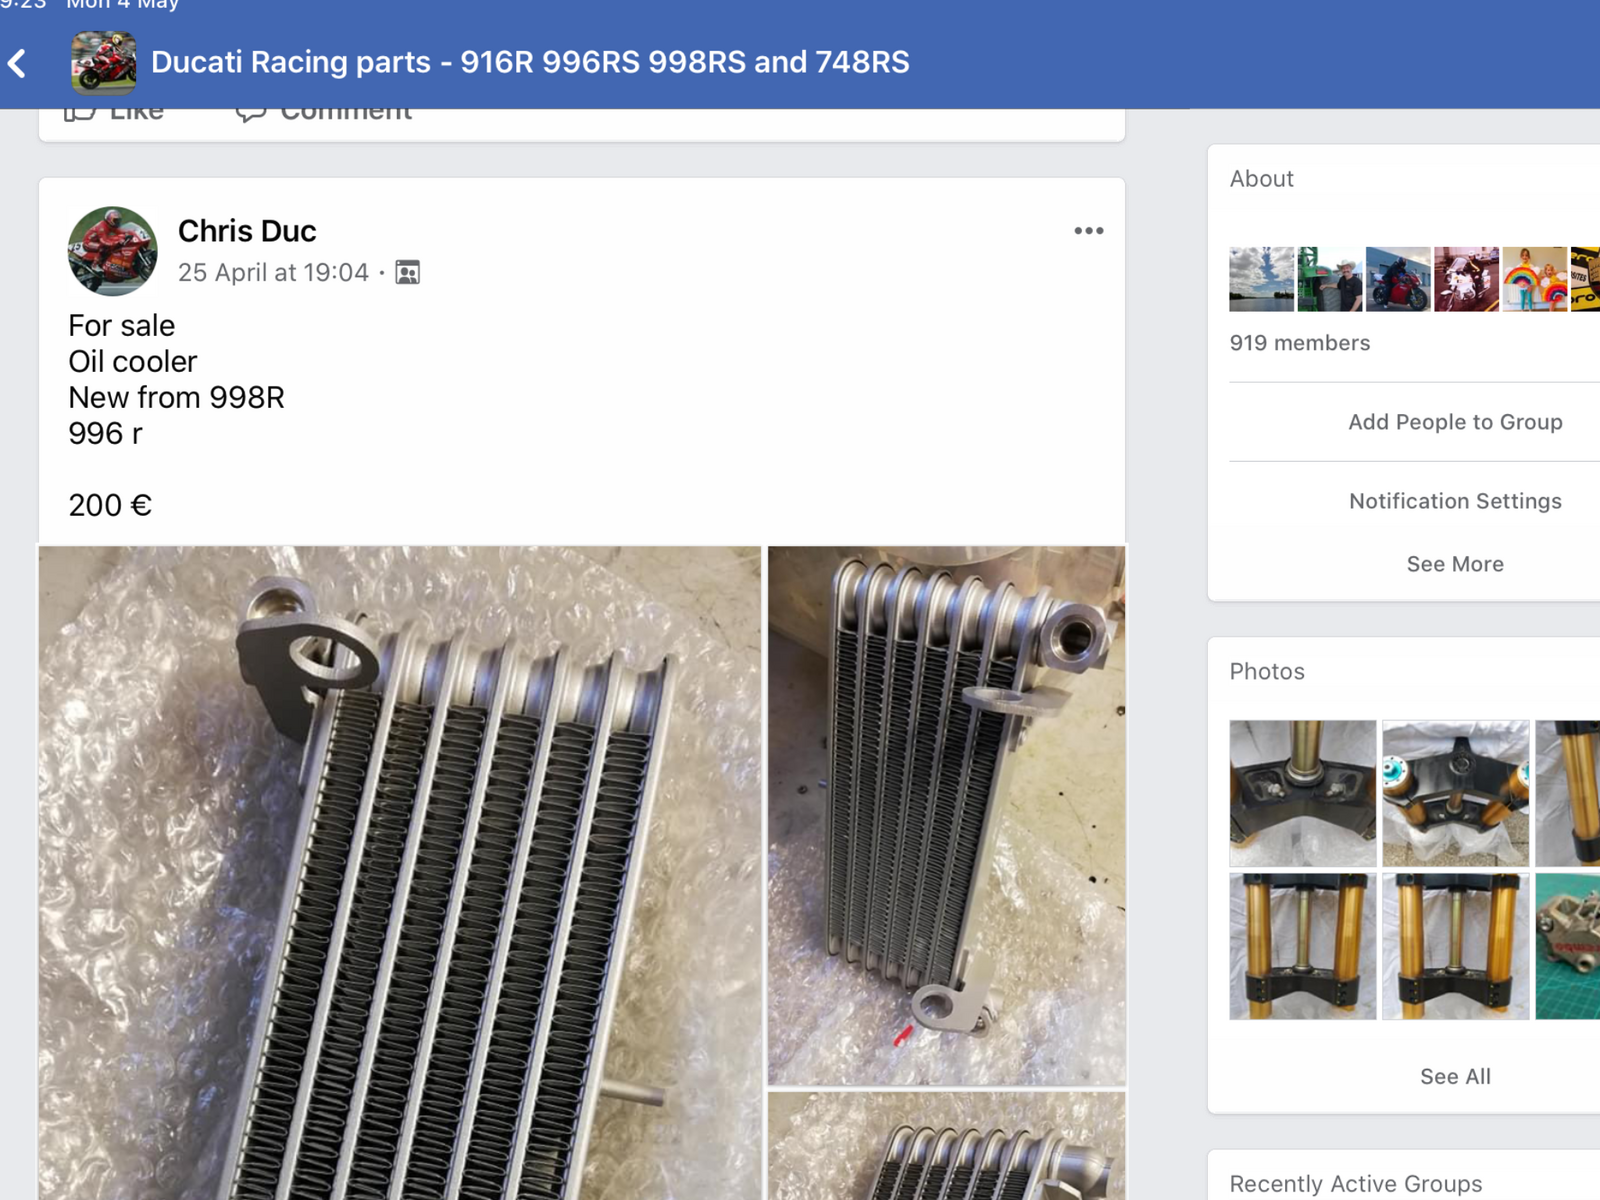Click the post text 'New from 998R'

[x=176, y=397]
